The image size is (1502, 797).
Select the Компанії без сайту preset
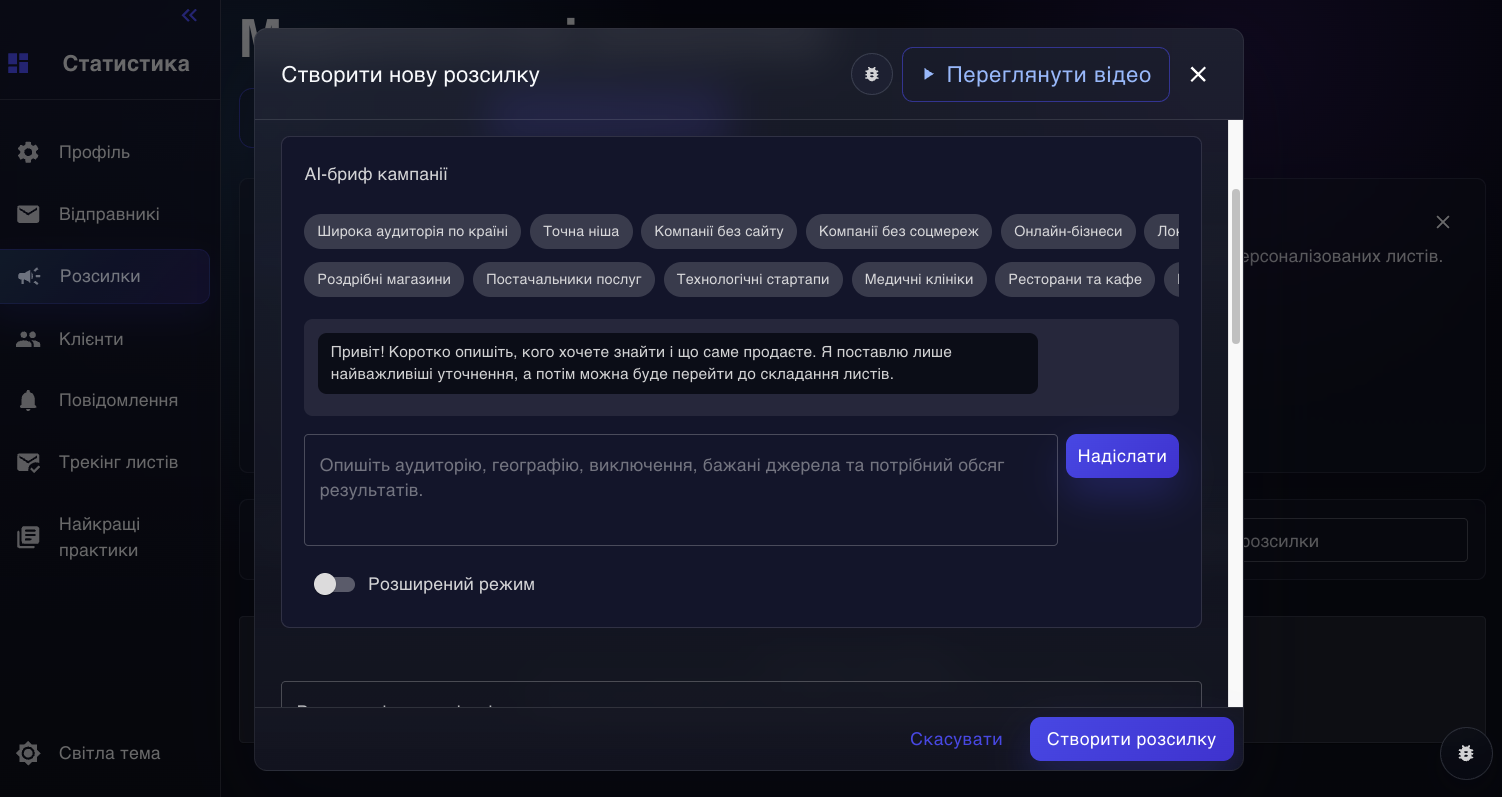(x=718, y=231)
